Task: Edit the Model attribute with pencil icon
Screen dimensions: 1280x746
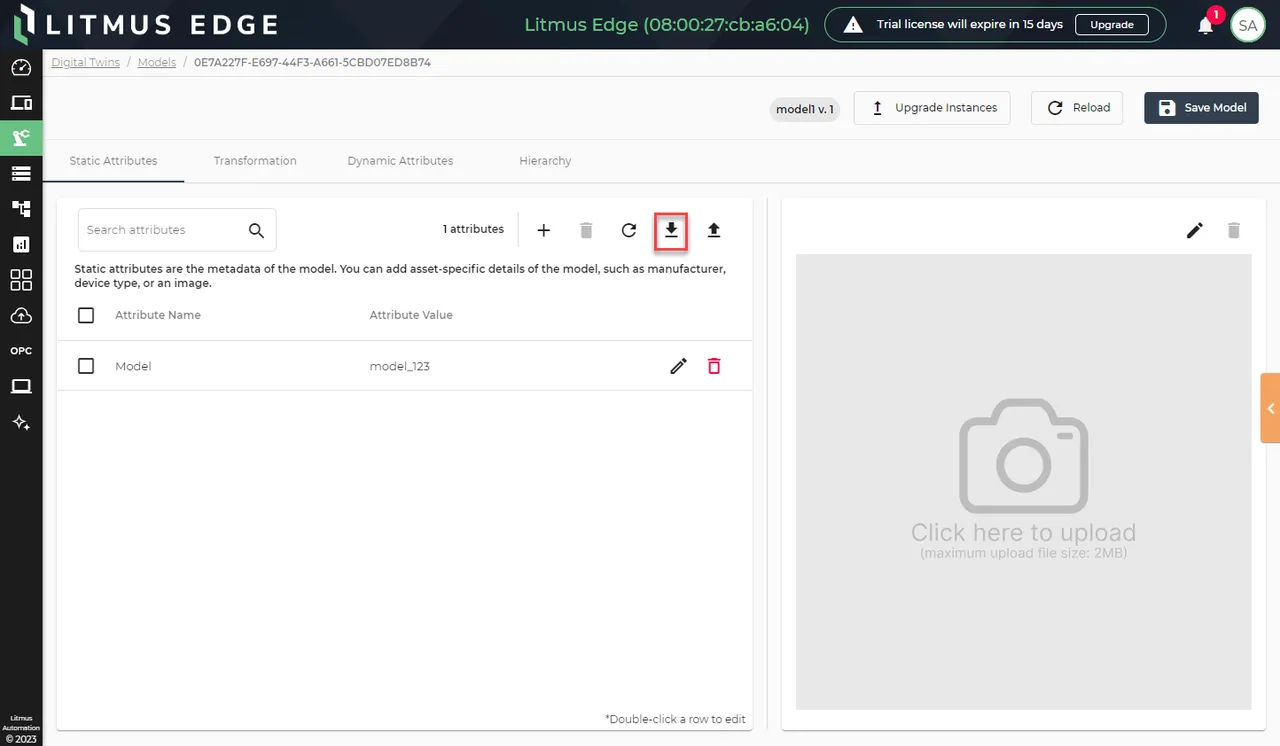Action: coord(678,365)
